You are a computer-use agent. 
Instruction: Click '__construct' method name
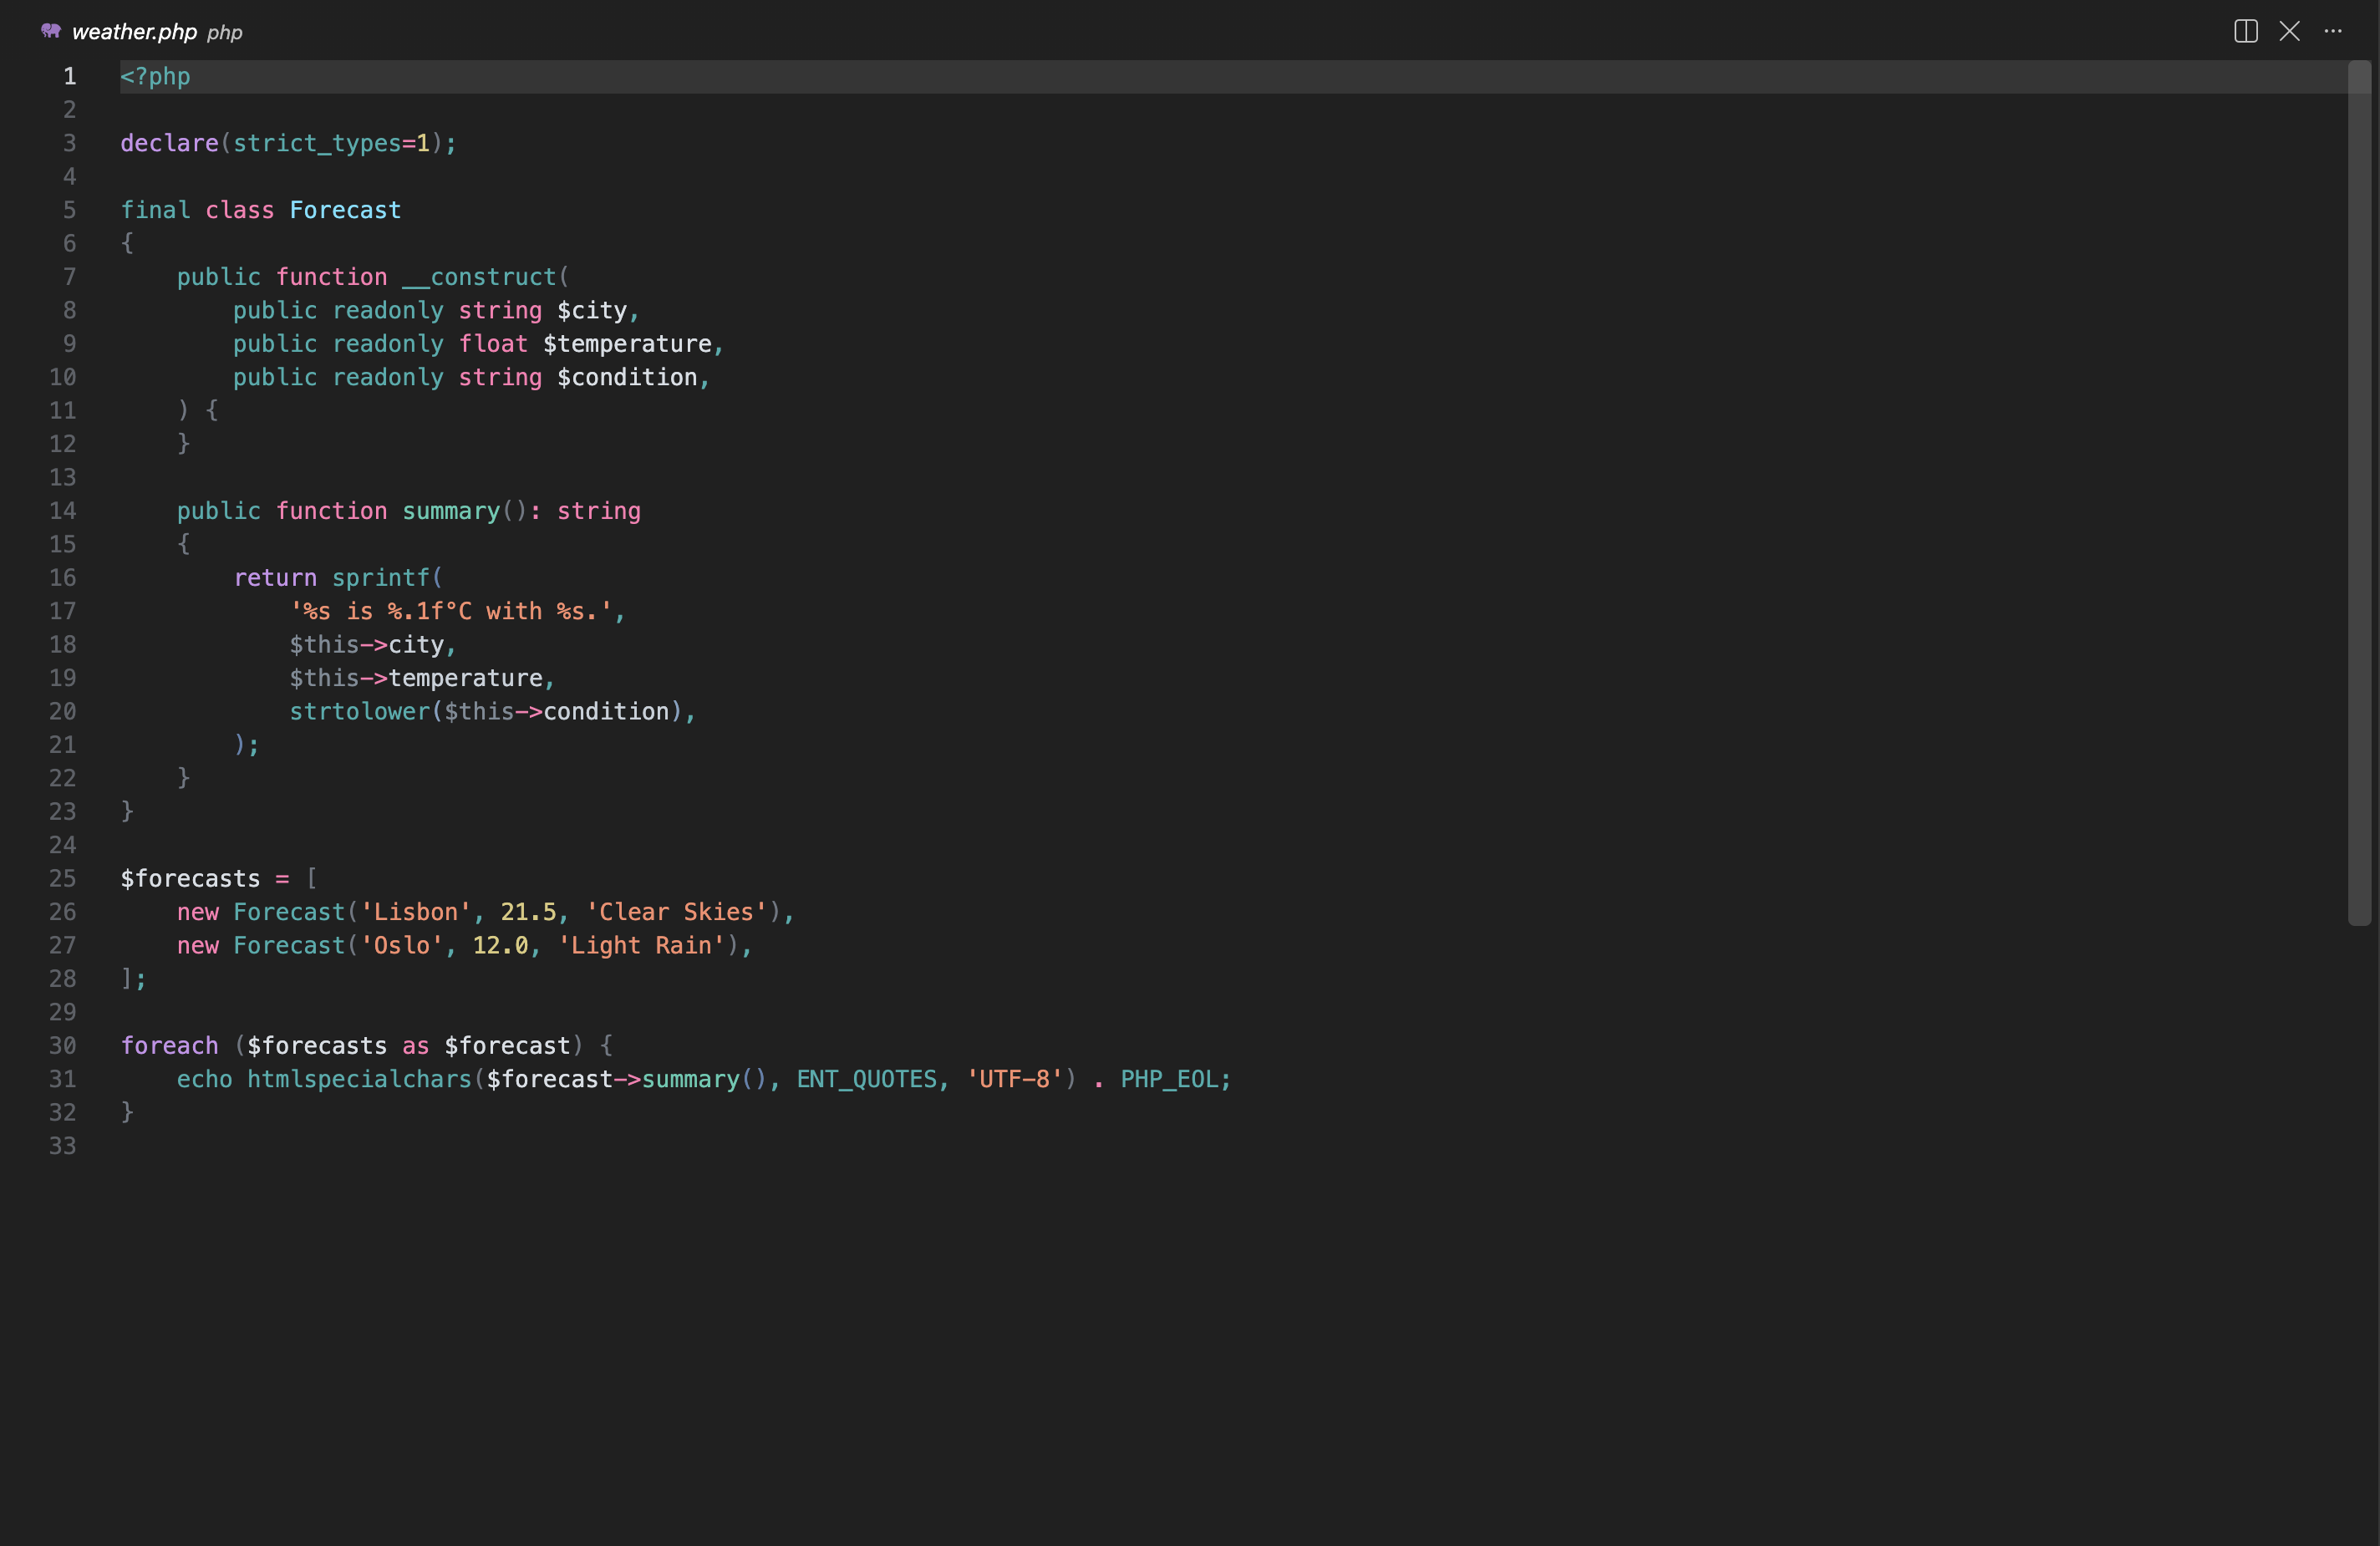[x=479, y=277]
